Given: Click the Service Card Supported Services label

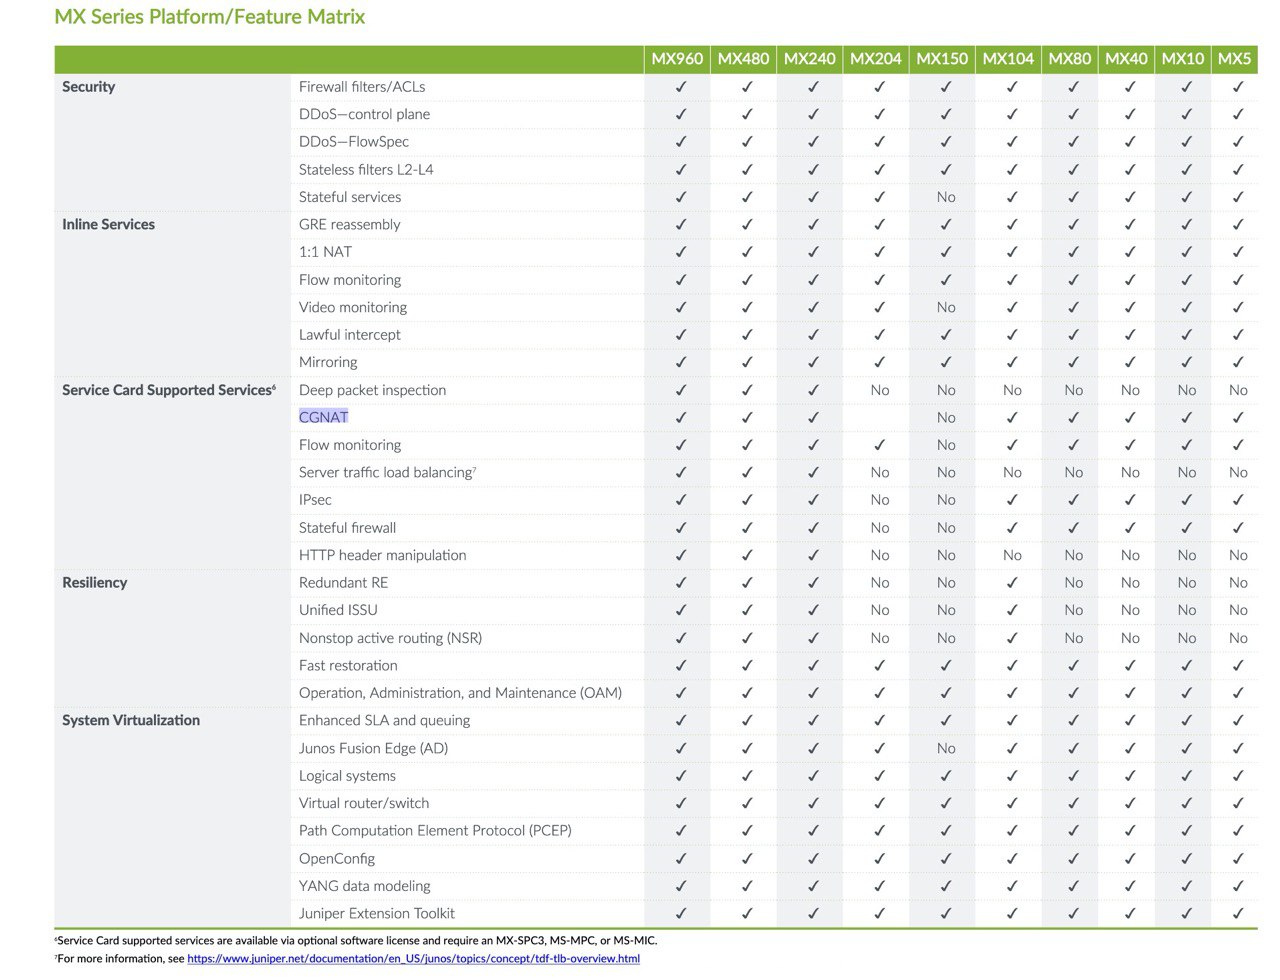Looking at the screenshot, I should click(x=168, y=390).
